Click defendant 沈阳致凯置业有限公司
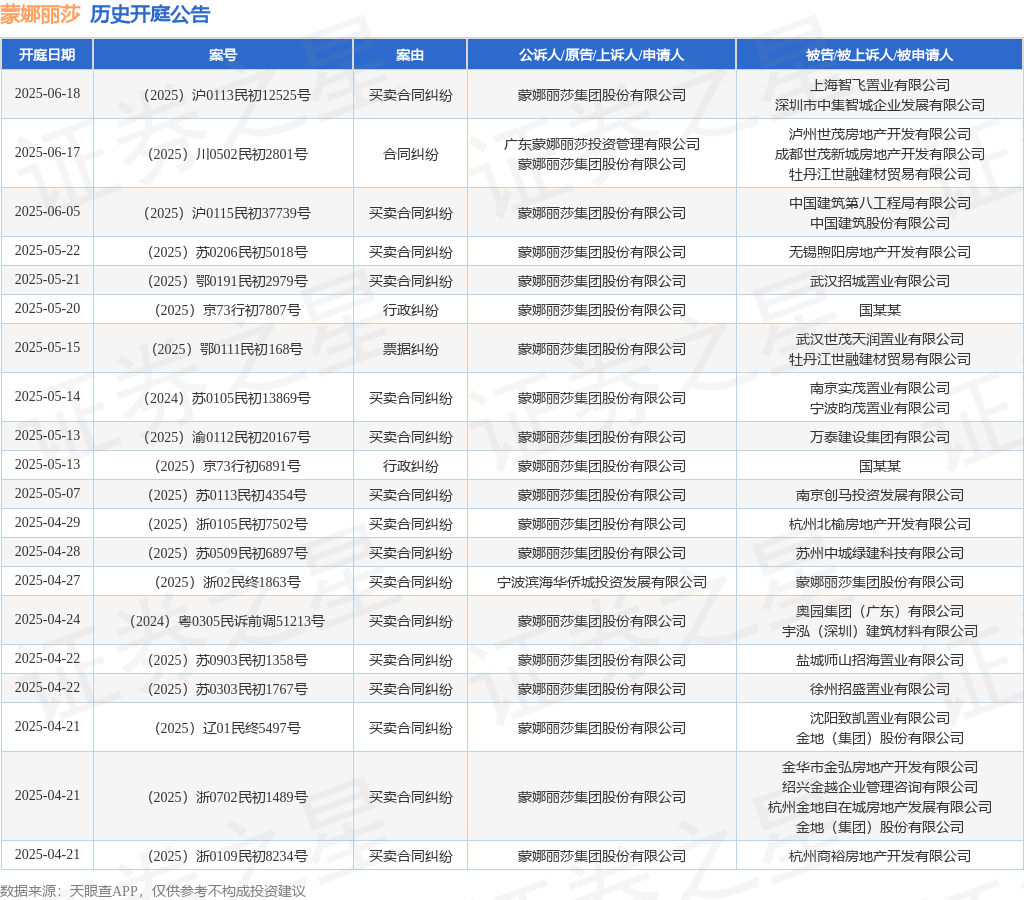 tap(880, 718)
